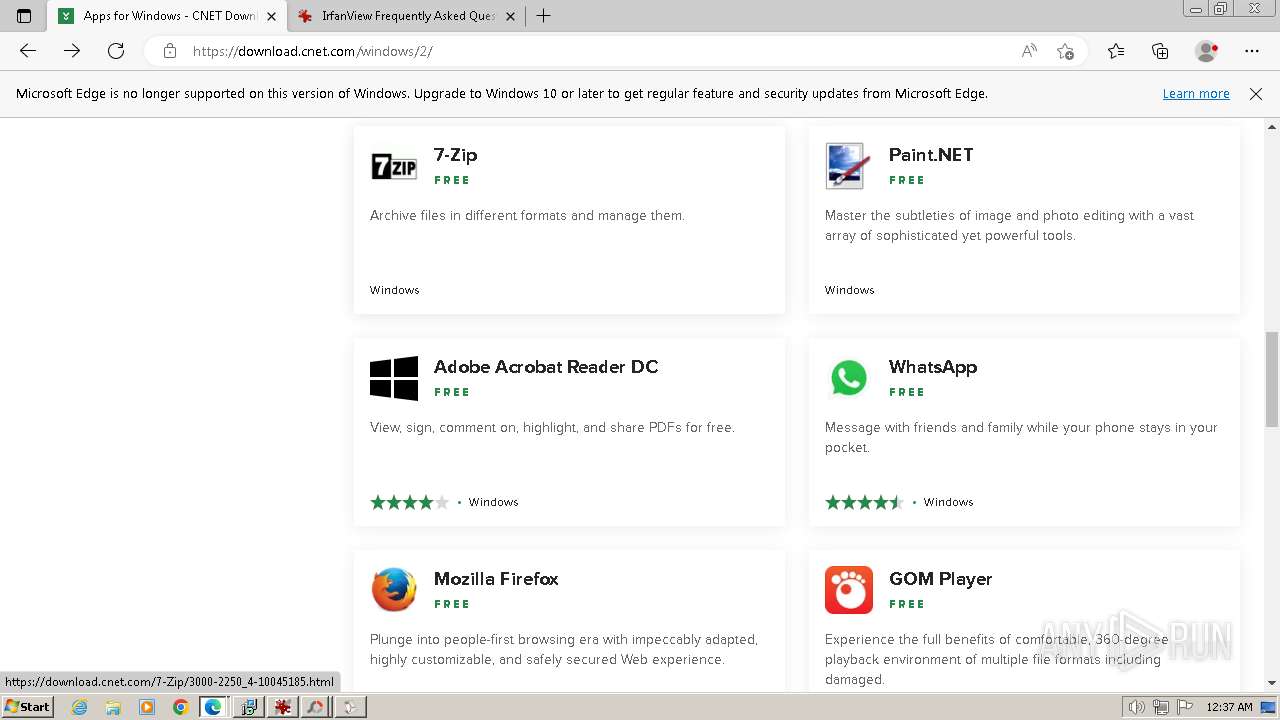Close the Apps for Windows CNET tab

(271, 16)
